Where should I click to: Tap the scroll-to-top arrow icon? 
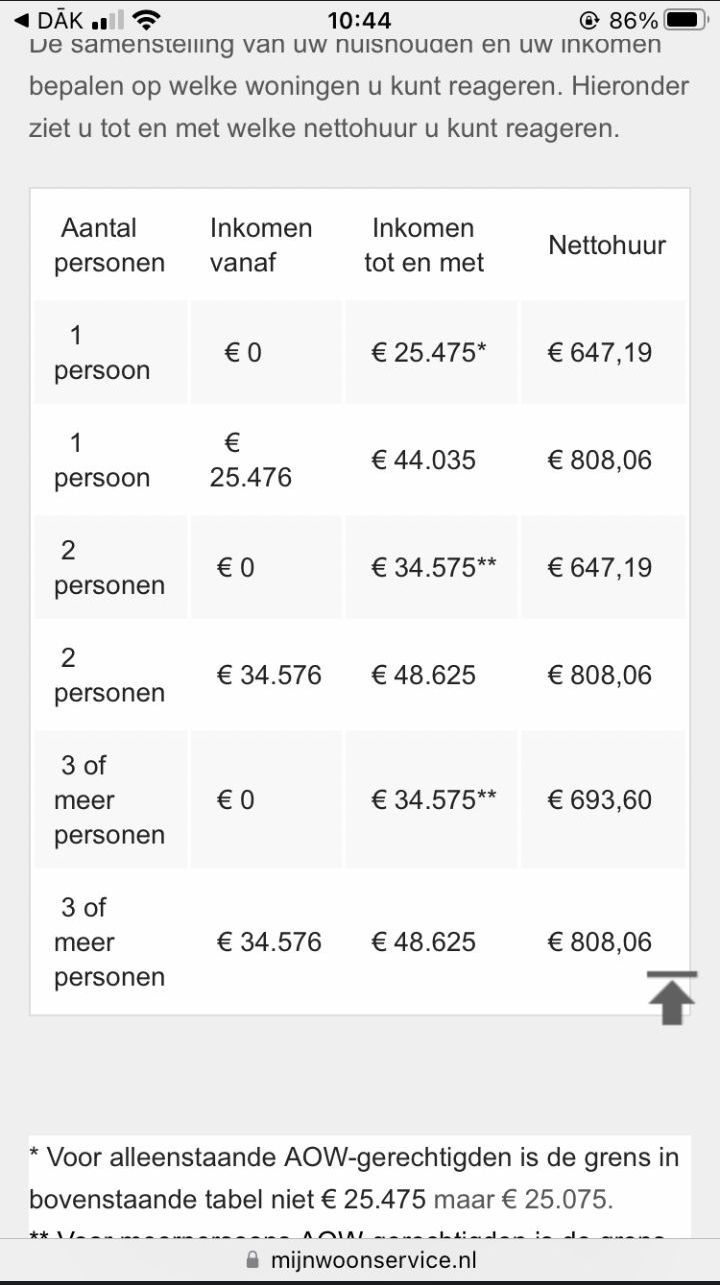point(672,997)
